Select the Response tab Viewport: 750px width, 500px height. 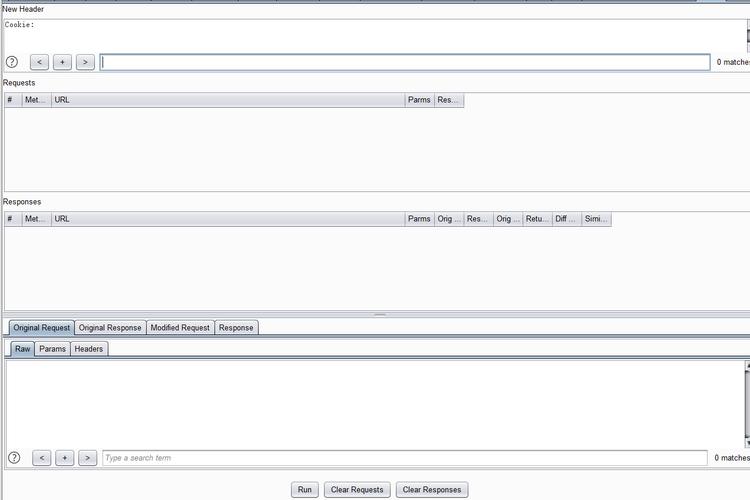(x=236, y=328)
